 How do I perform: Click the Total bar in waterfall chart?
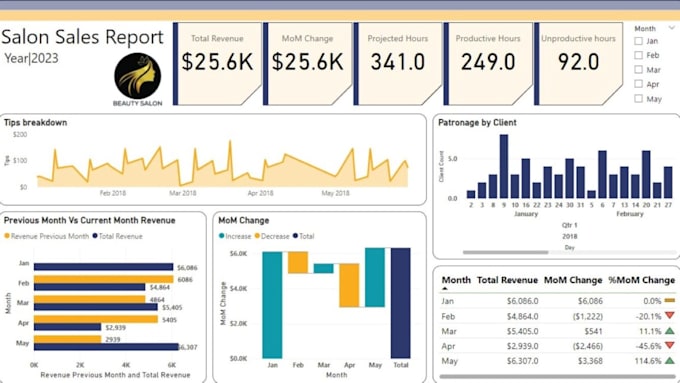pos(400,303)
